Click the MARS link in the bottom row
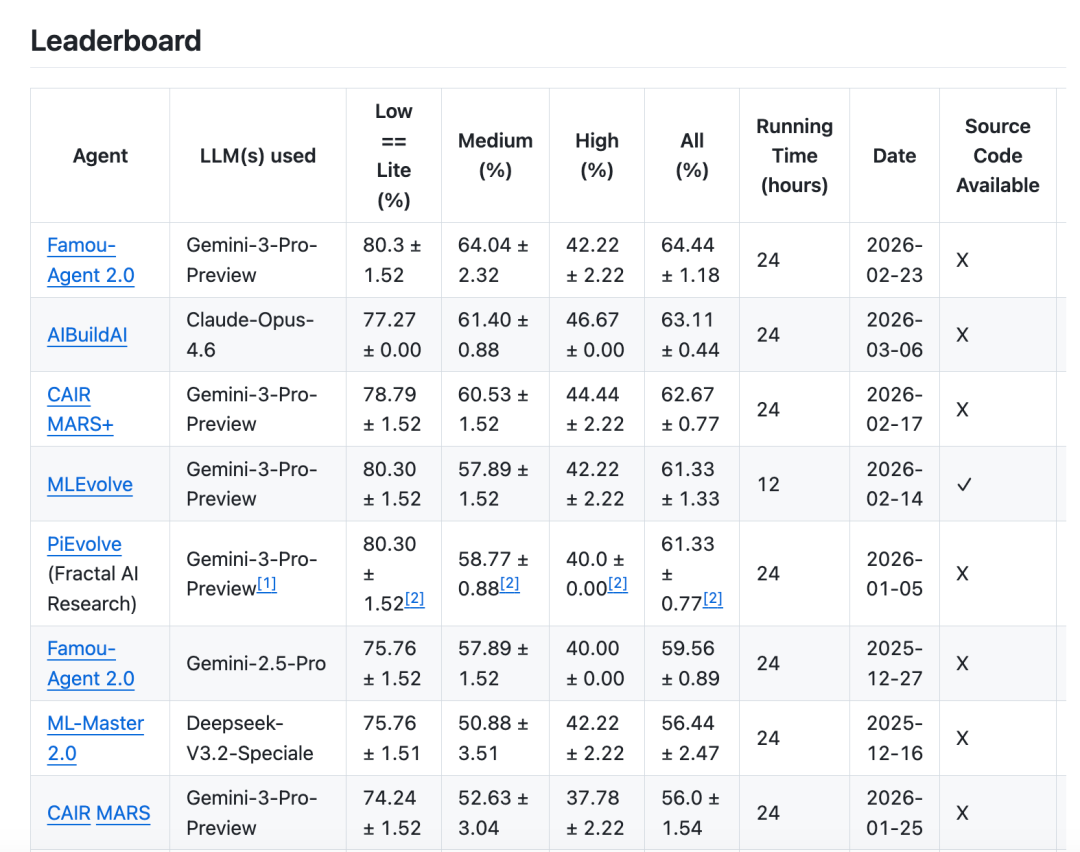This screenshot has height=852, width=1080. (x=123, y=813)
